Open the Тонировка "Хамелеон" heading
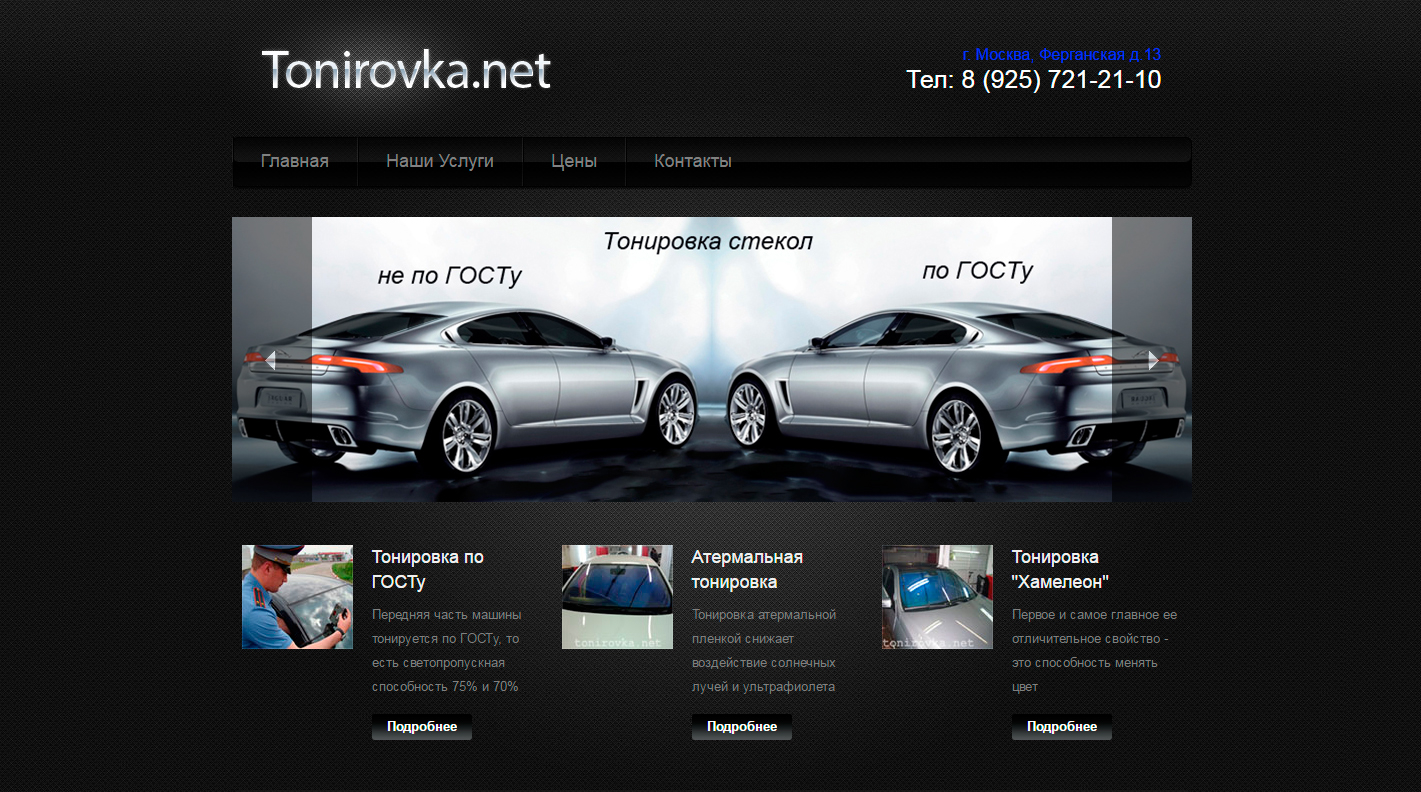The width and height of the screenshot is (1421, 792). [1060, 569]
